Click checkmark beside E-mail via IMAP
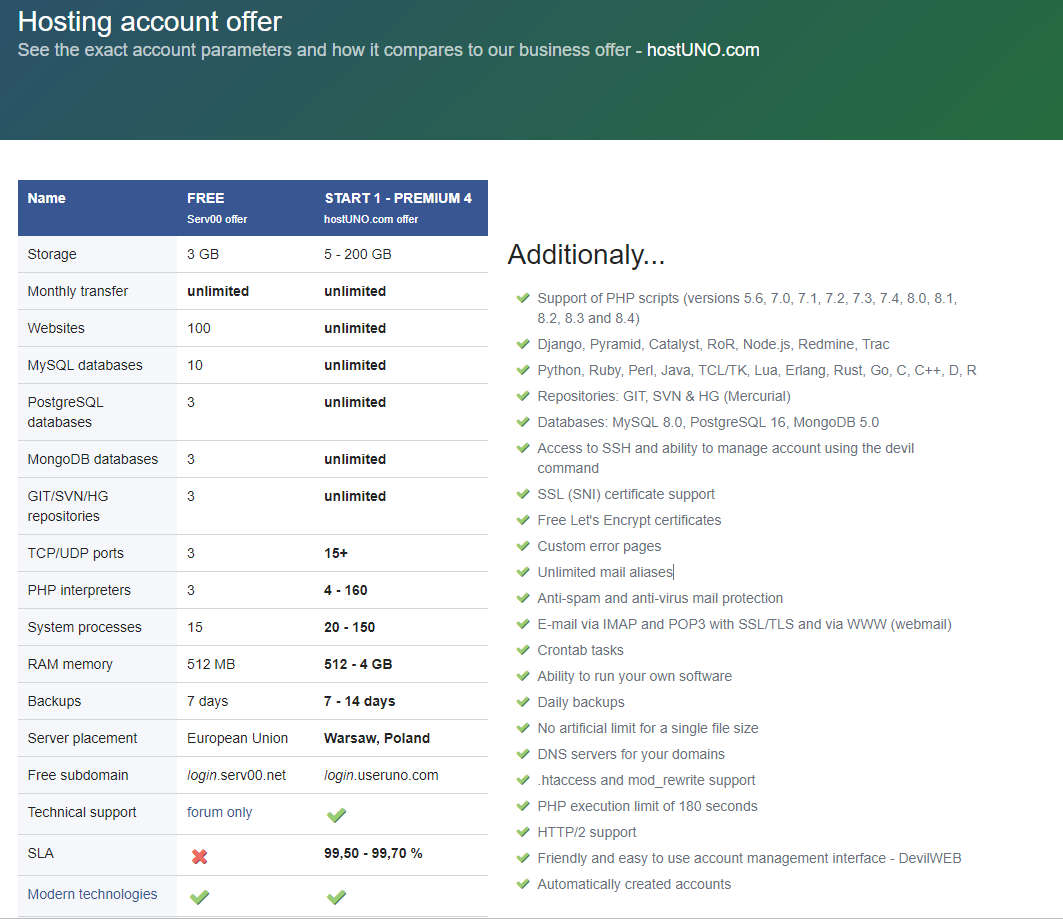The image size is (1063, 919). click(x=523, y=624)
